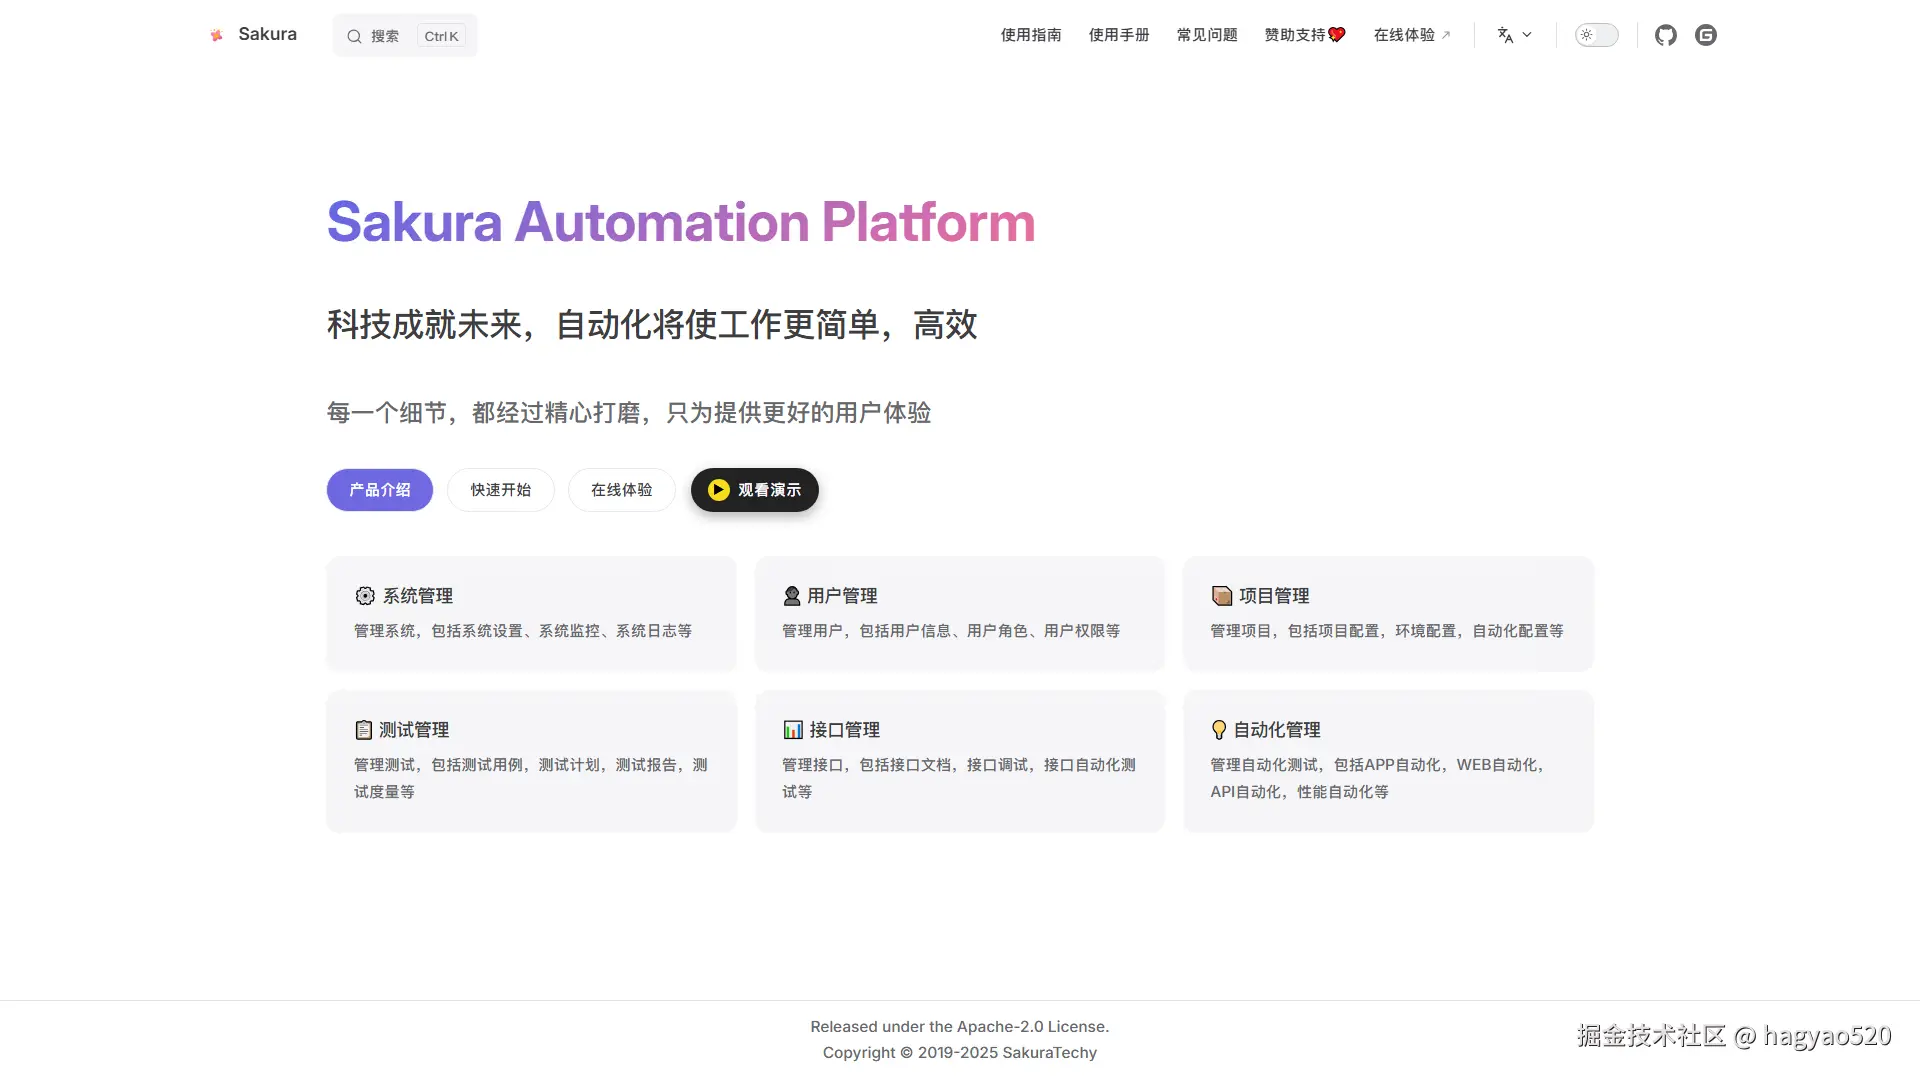Open the Gitee repository icon

coord(1706,35)
